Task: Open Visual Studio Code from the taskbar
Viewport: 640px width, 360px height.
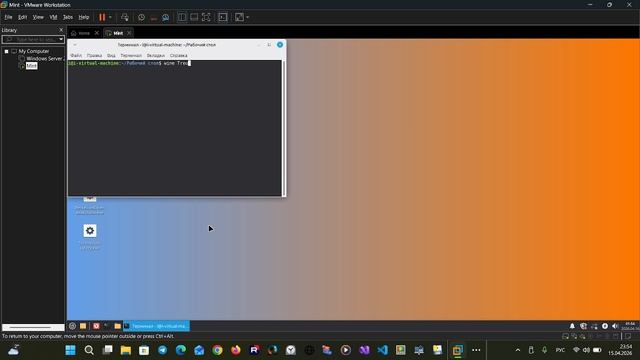Action: (382, 350)
